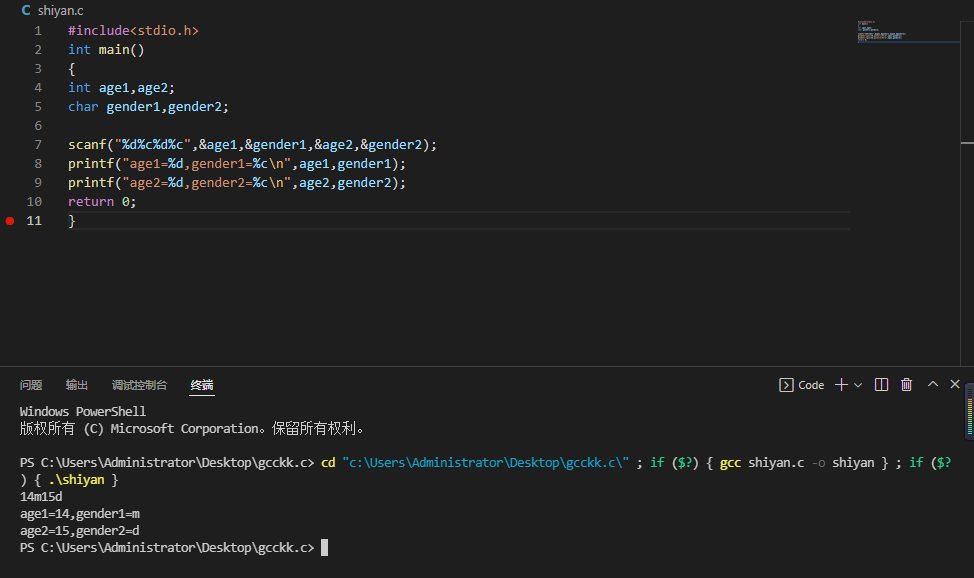Click the minimap code preview
974x578 pixels.
tap(881, 30)
